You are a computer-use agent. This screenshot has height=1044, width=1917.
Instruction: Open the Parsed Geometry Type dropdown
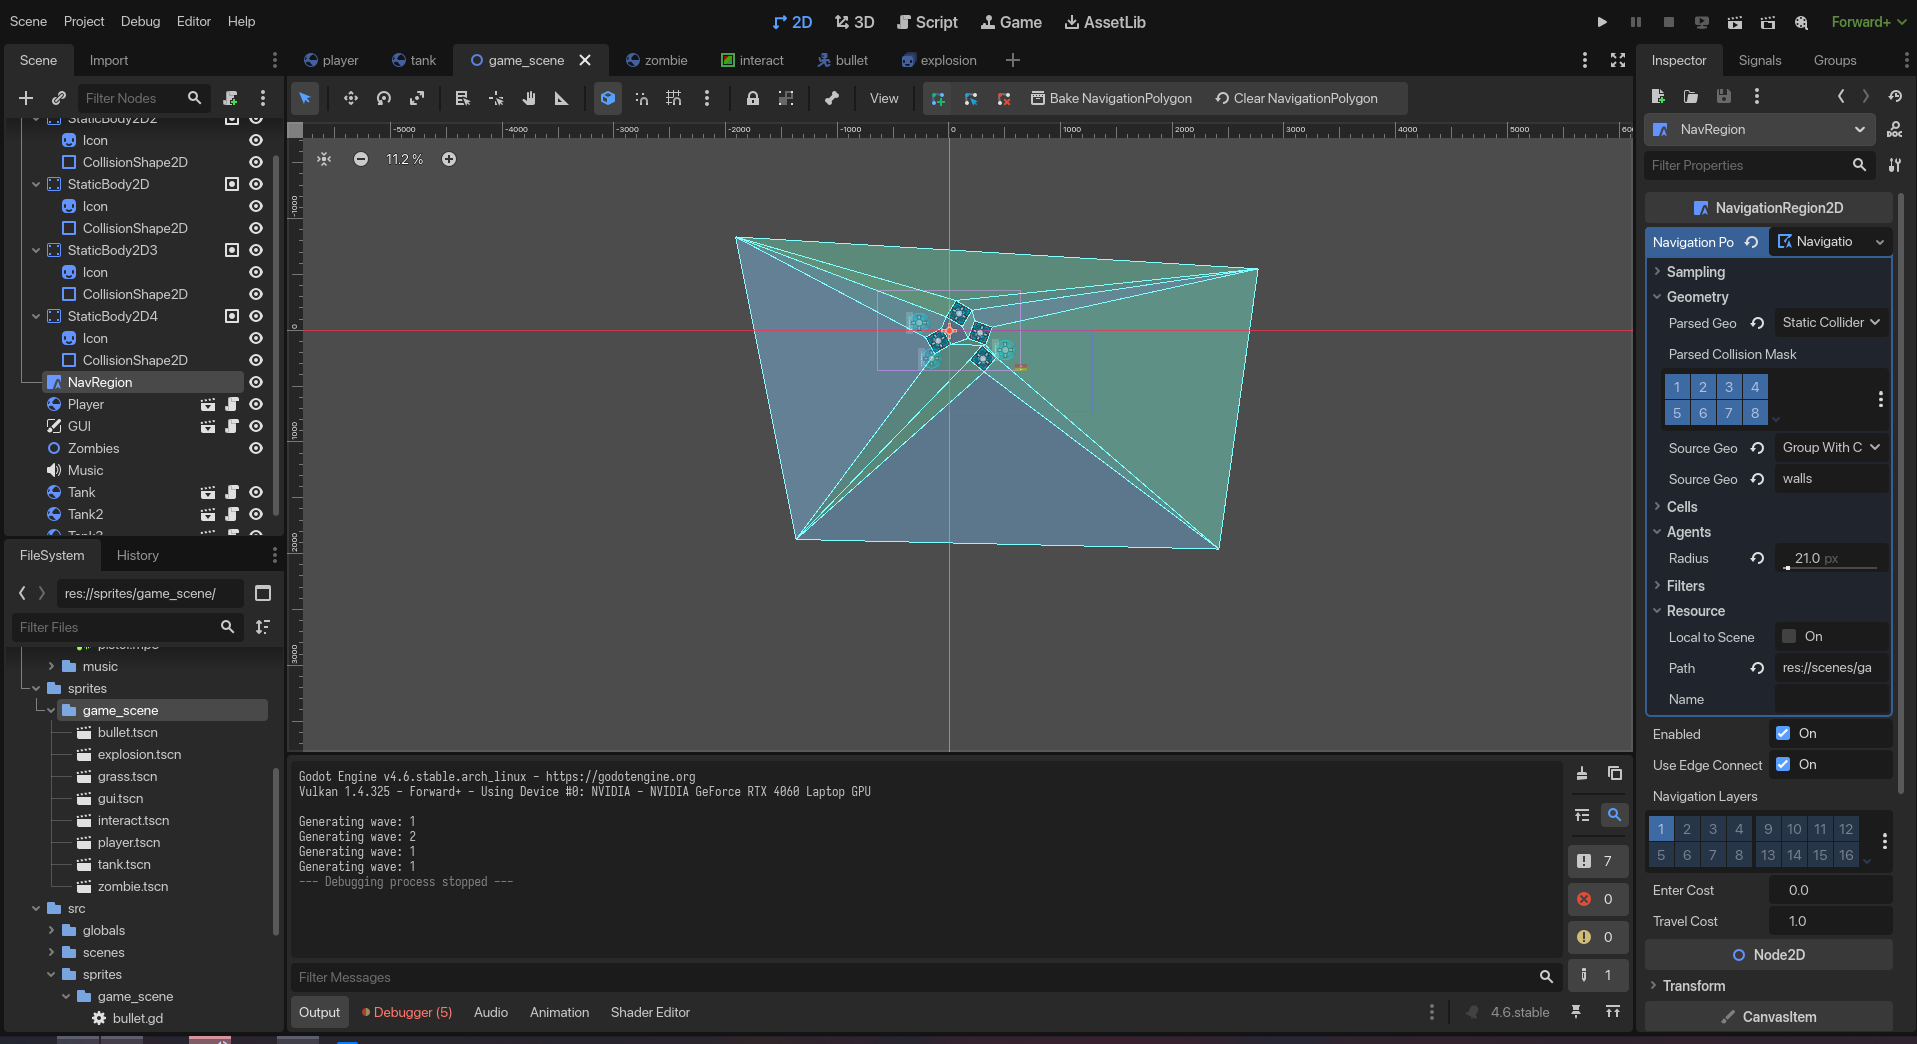(x=1830, y=322)
